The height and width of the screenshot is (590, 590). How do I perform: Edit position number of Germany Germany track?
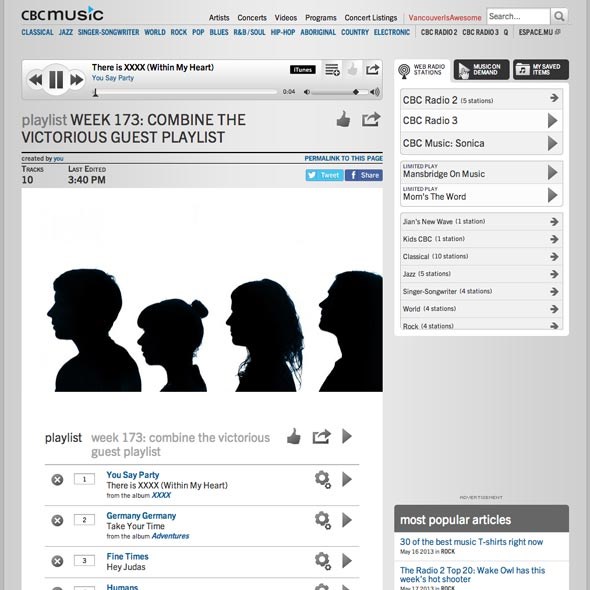[x=84, y=520]
